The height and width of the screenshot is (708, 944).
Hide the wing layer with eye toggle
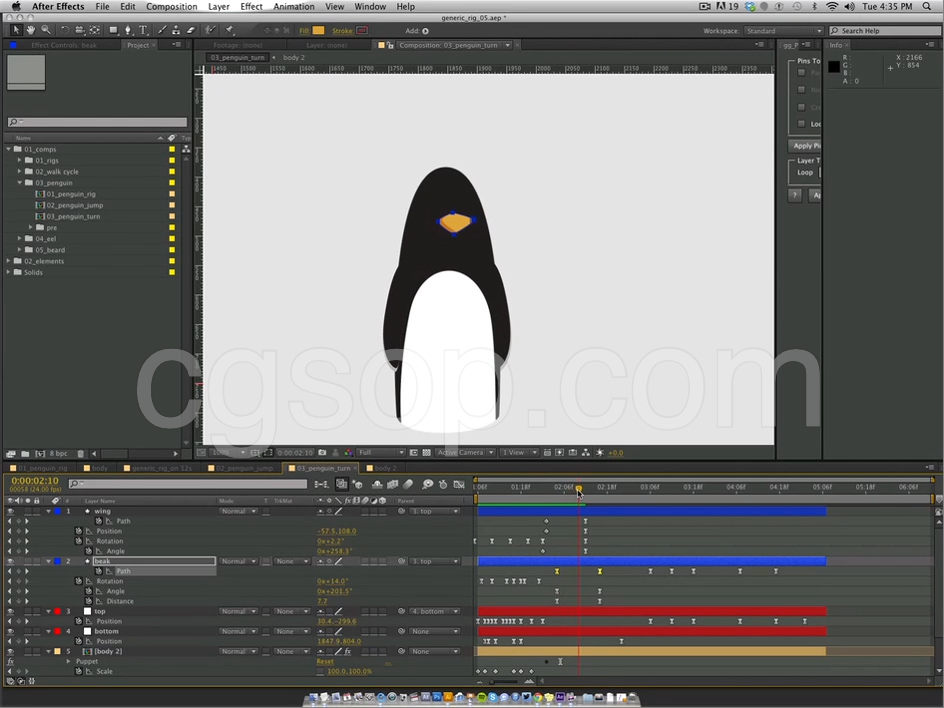pyautogui.click(x=10, y=511)
